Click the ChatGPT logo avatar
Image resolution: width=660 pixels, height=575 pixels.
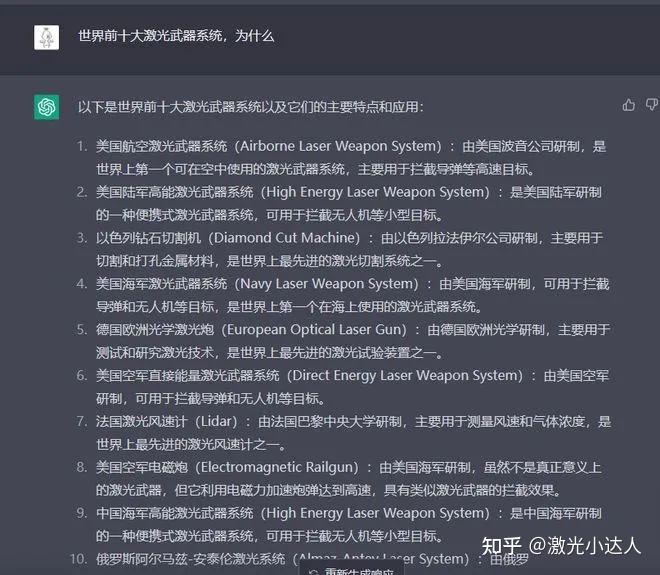click(46, 107)
